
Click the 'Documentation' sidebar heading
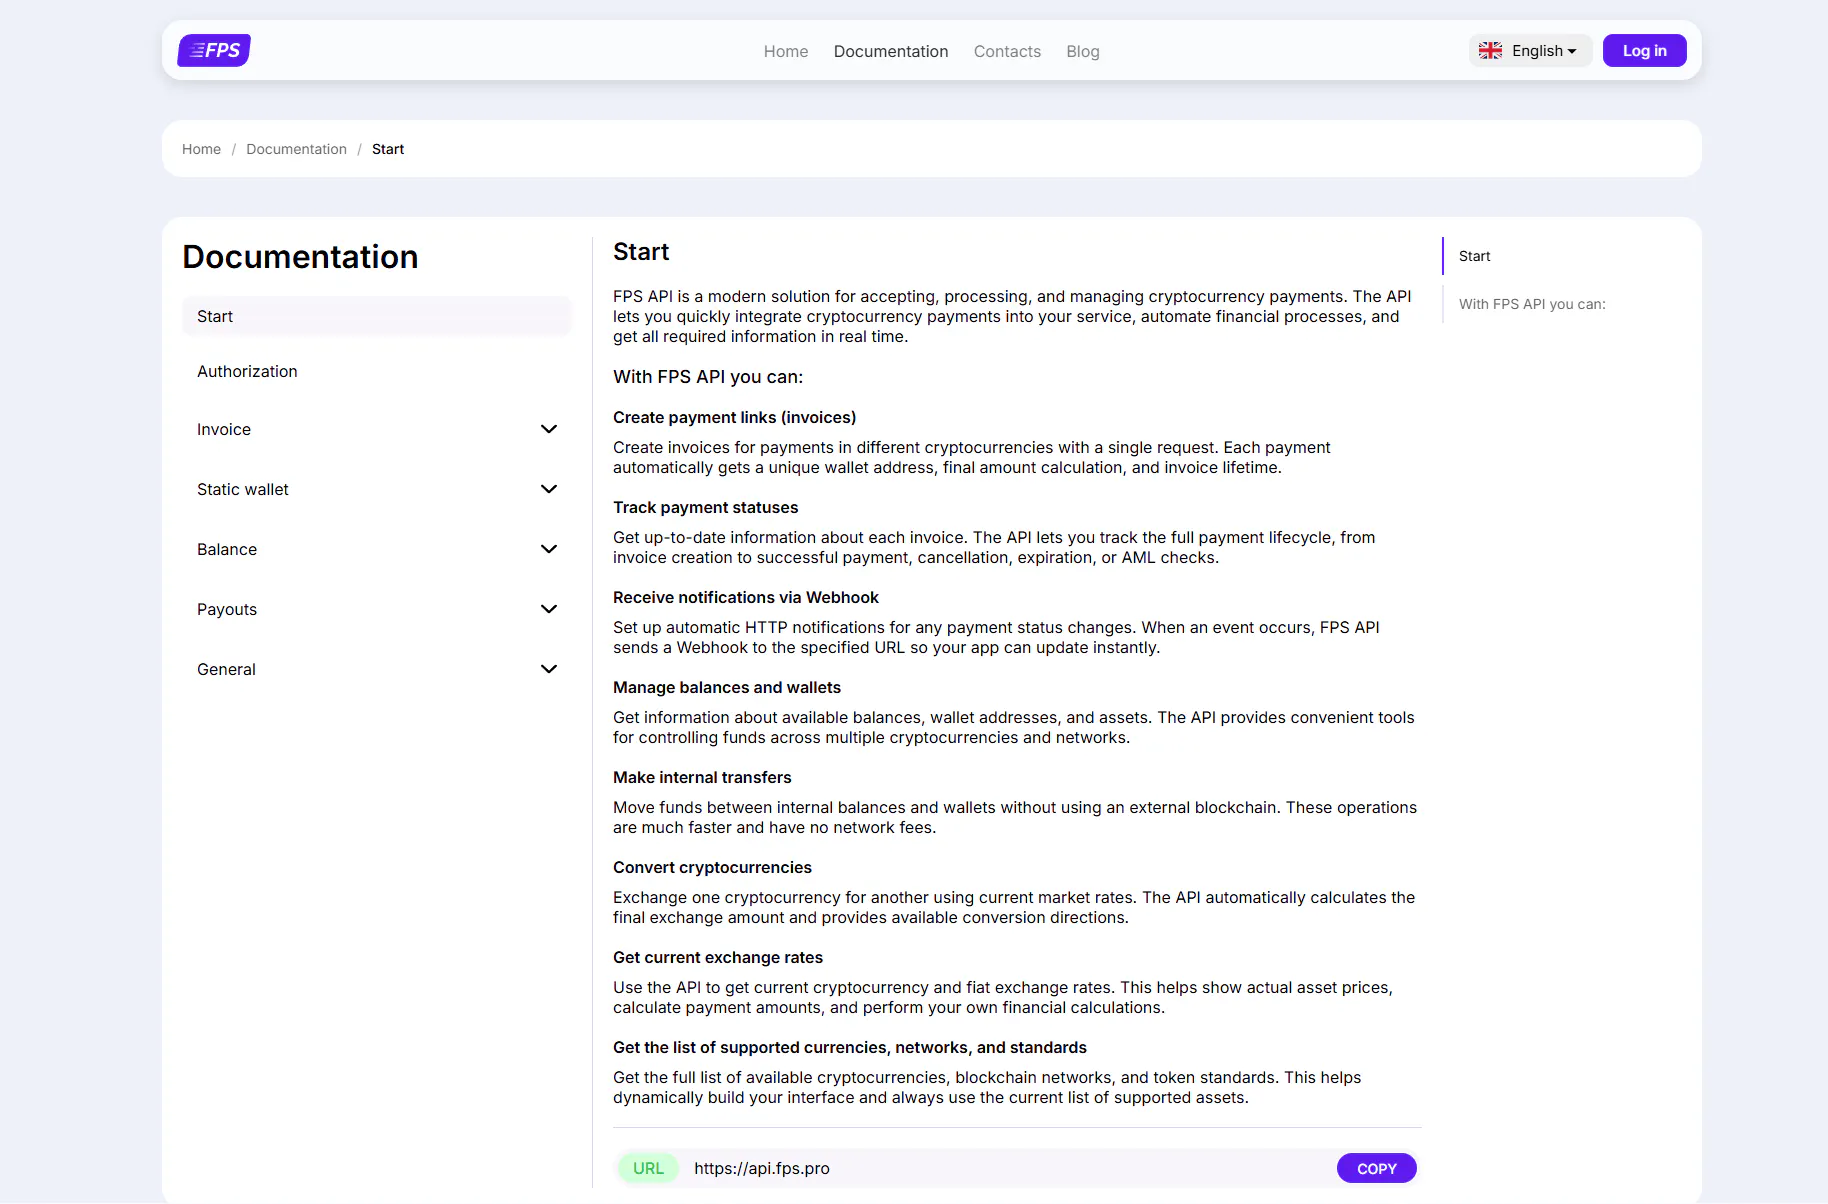300,257
